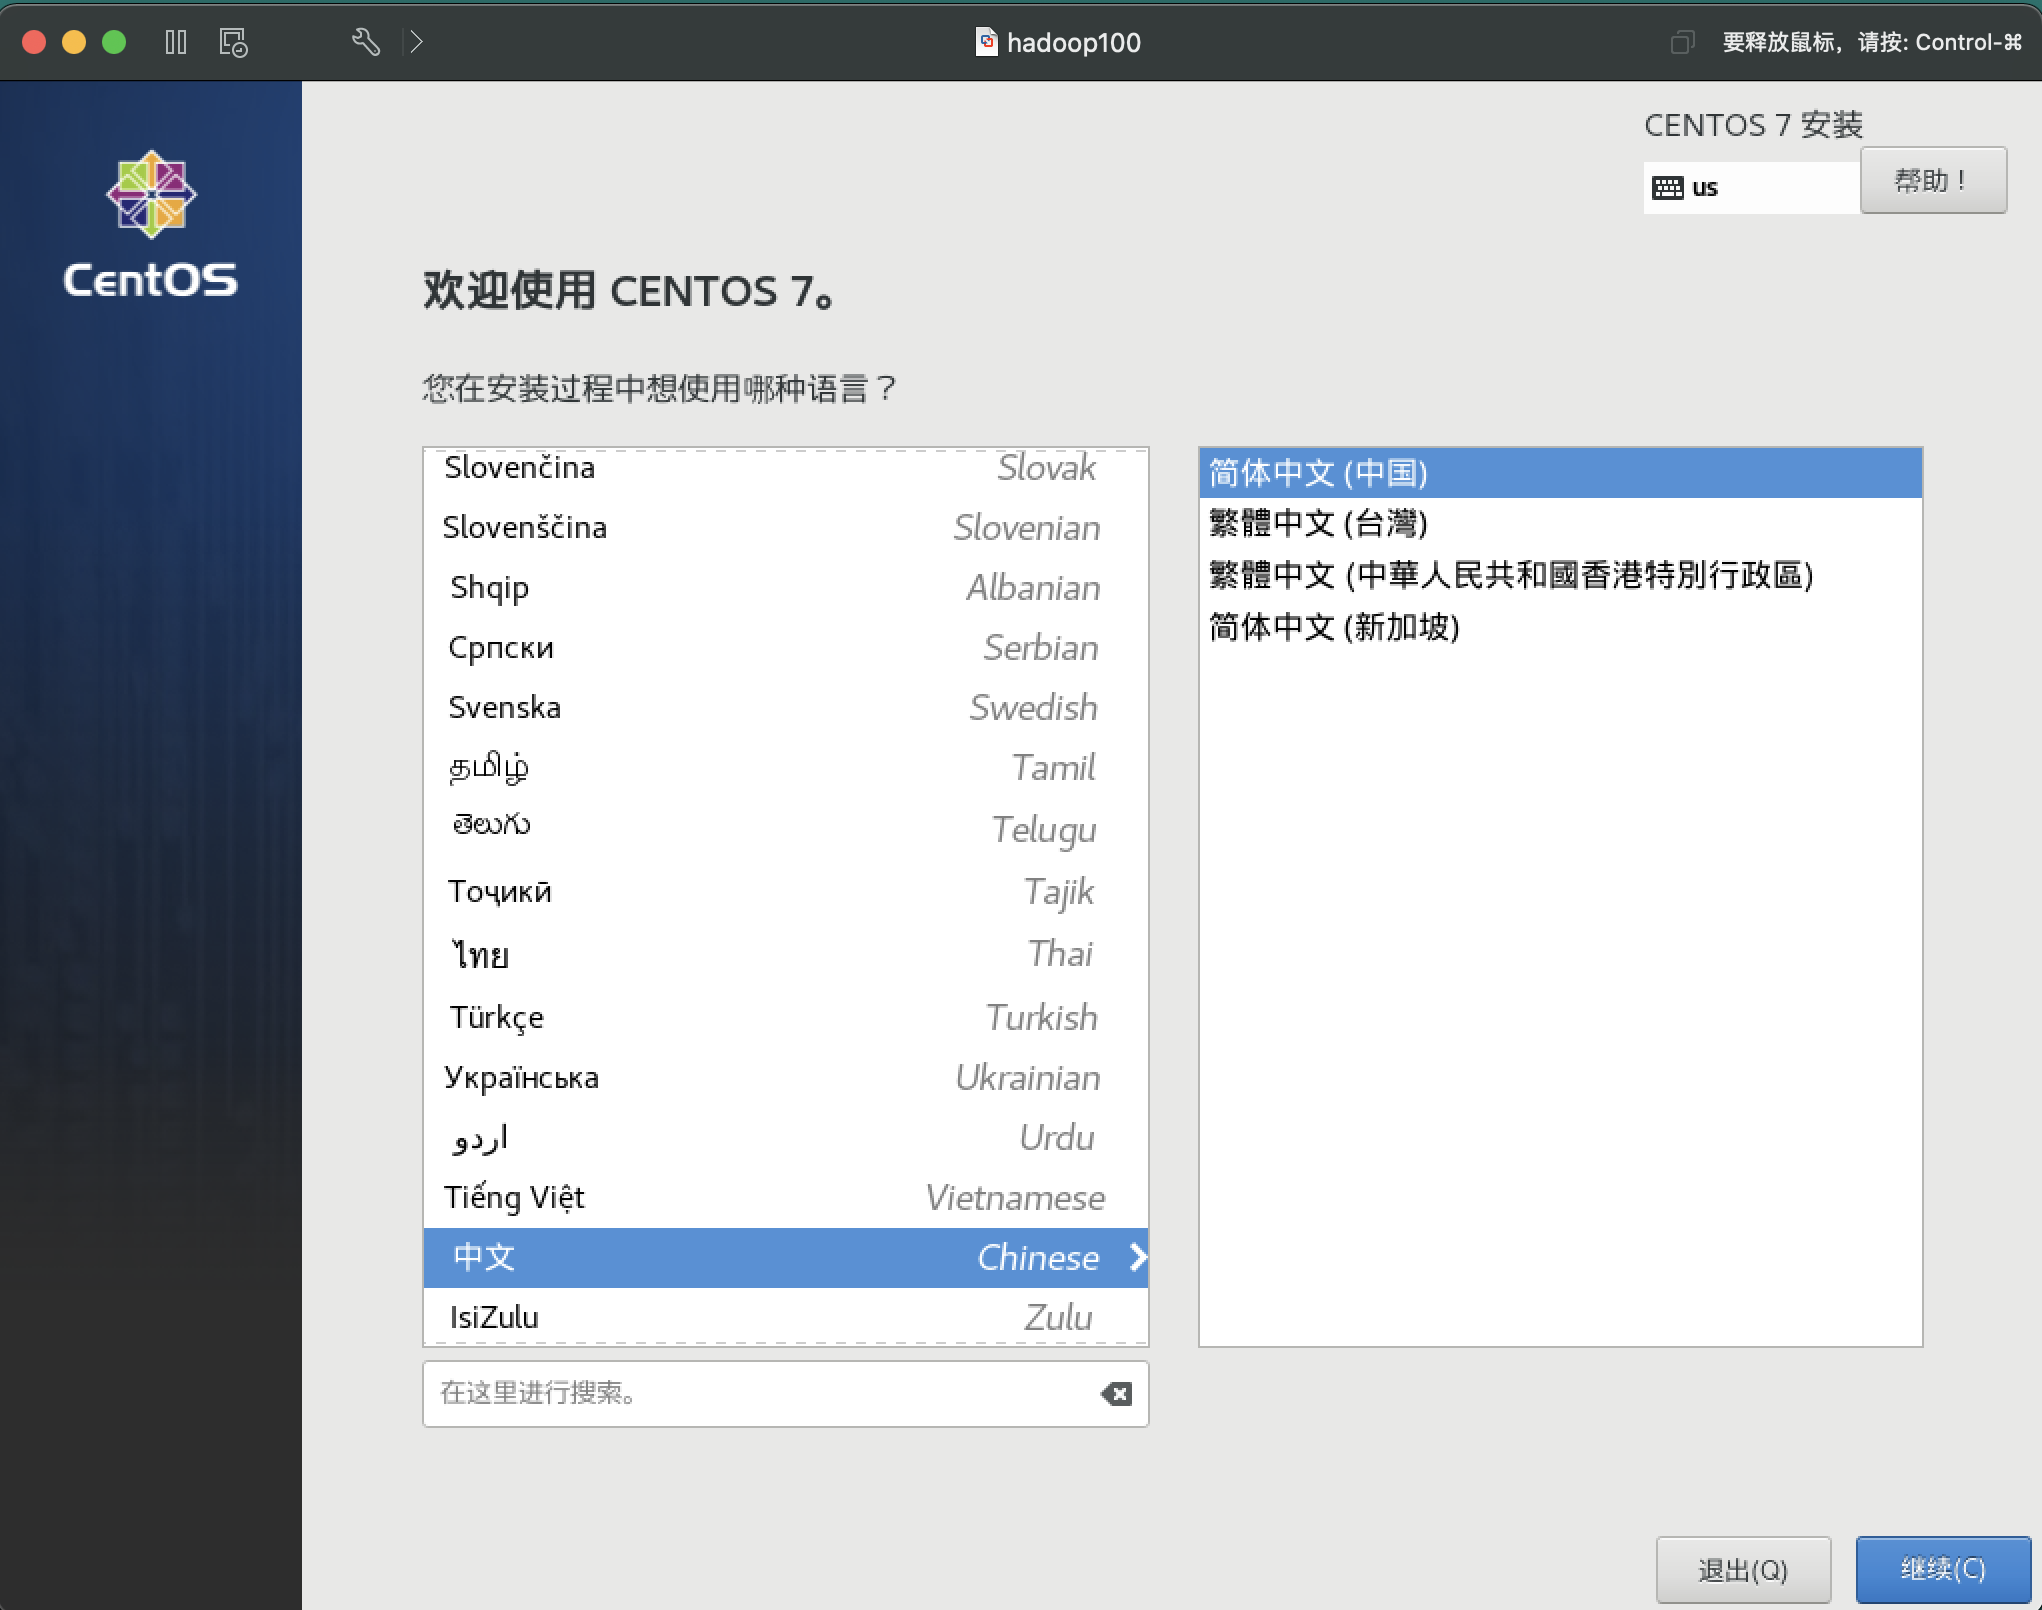This screenshot has width=2042, height=1610.
Task: Select the Thai language row
Action: click(x=786, y=954)
